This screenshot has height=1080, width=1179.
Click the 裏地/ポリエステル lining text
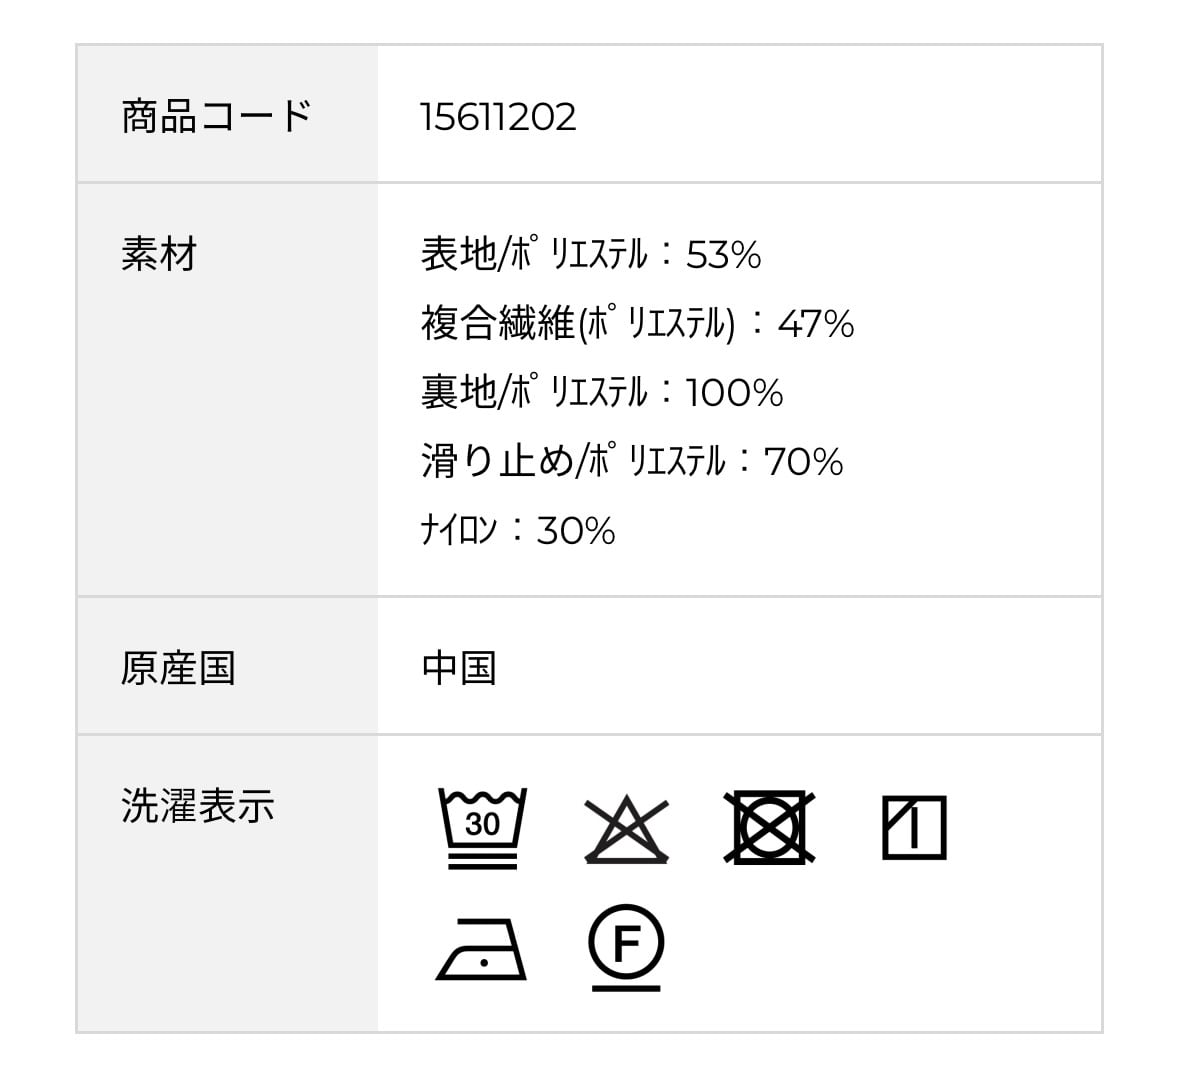tap(535, 393)
